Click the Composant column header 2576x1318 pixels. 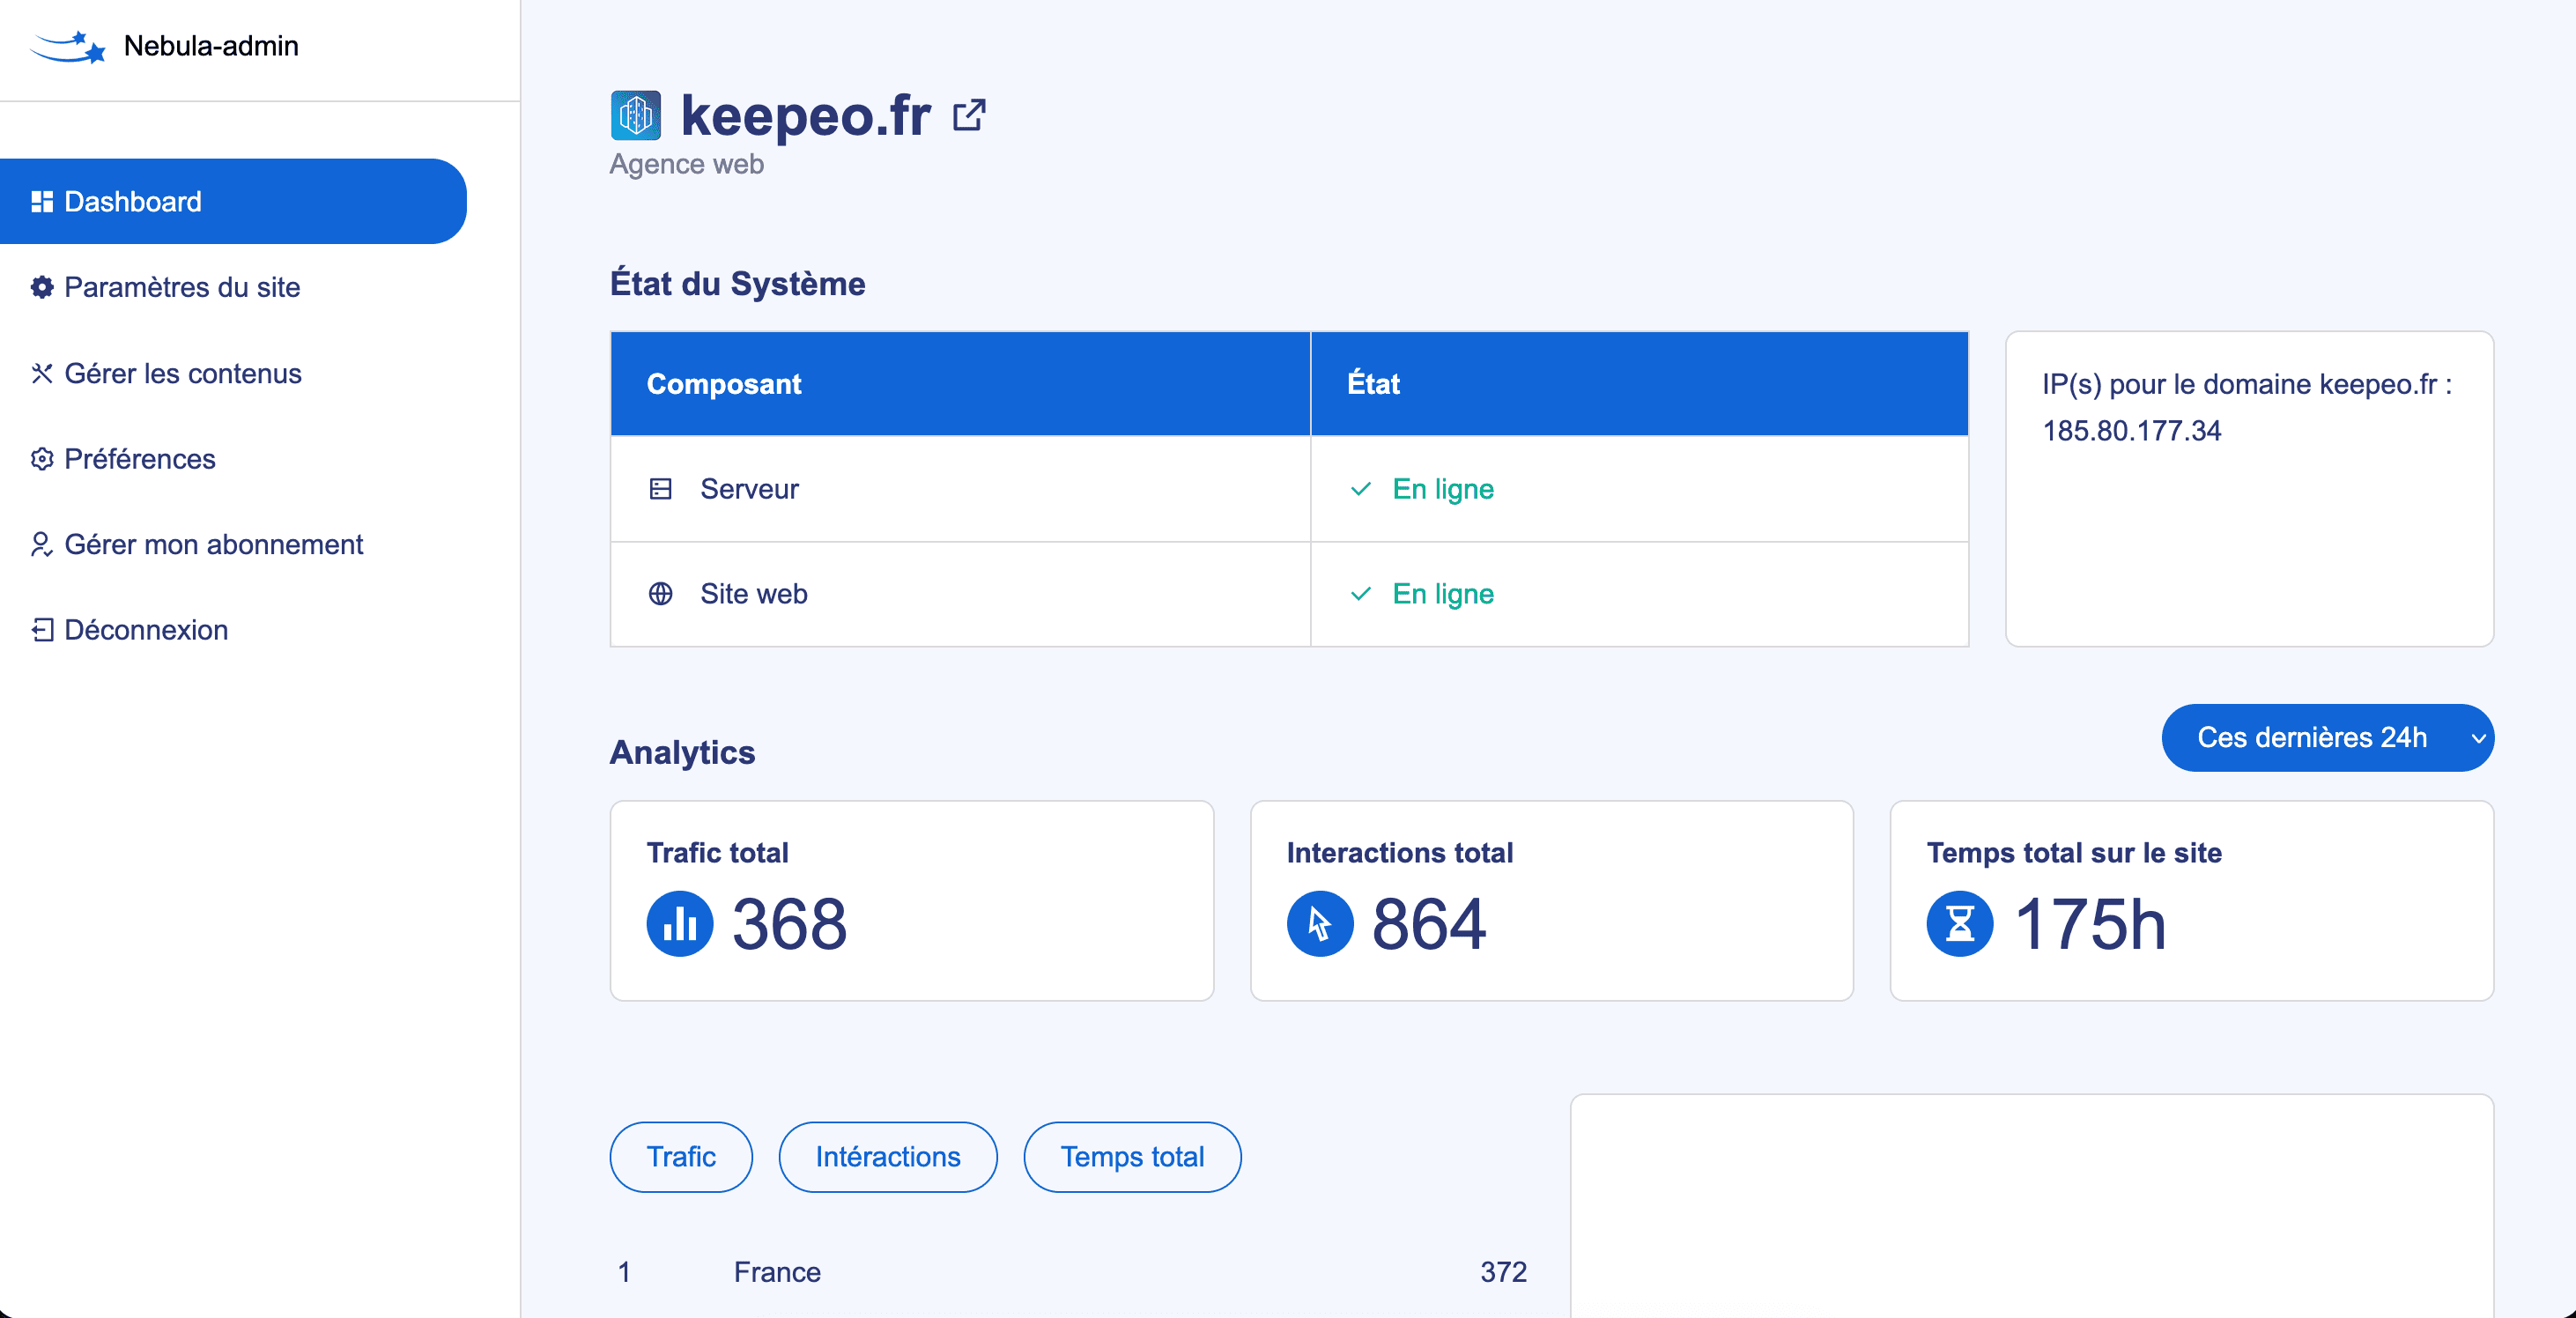pos(960,384)
